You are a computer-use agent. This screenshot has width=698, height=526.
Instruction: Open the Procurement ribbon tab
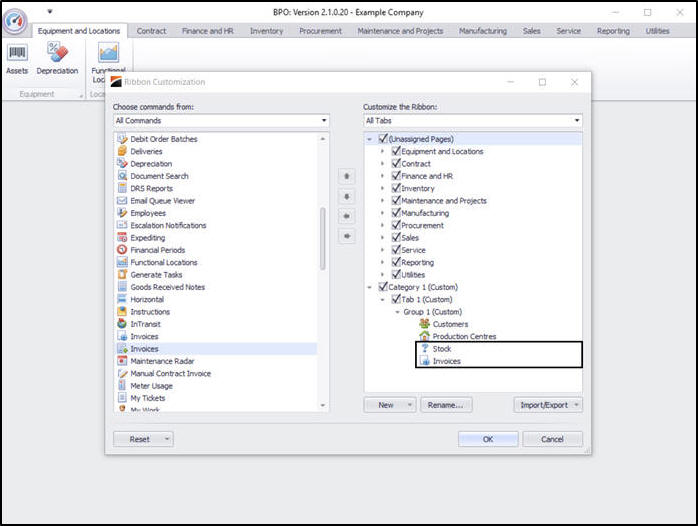click(x=321, y=31)
